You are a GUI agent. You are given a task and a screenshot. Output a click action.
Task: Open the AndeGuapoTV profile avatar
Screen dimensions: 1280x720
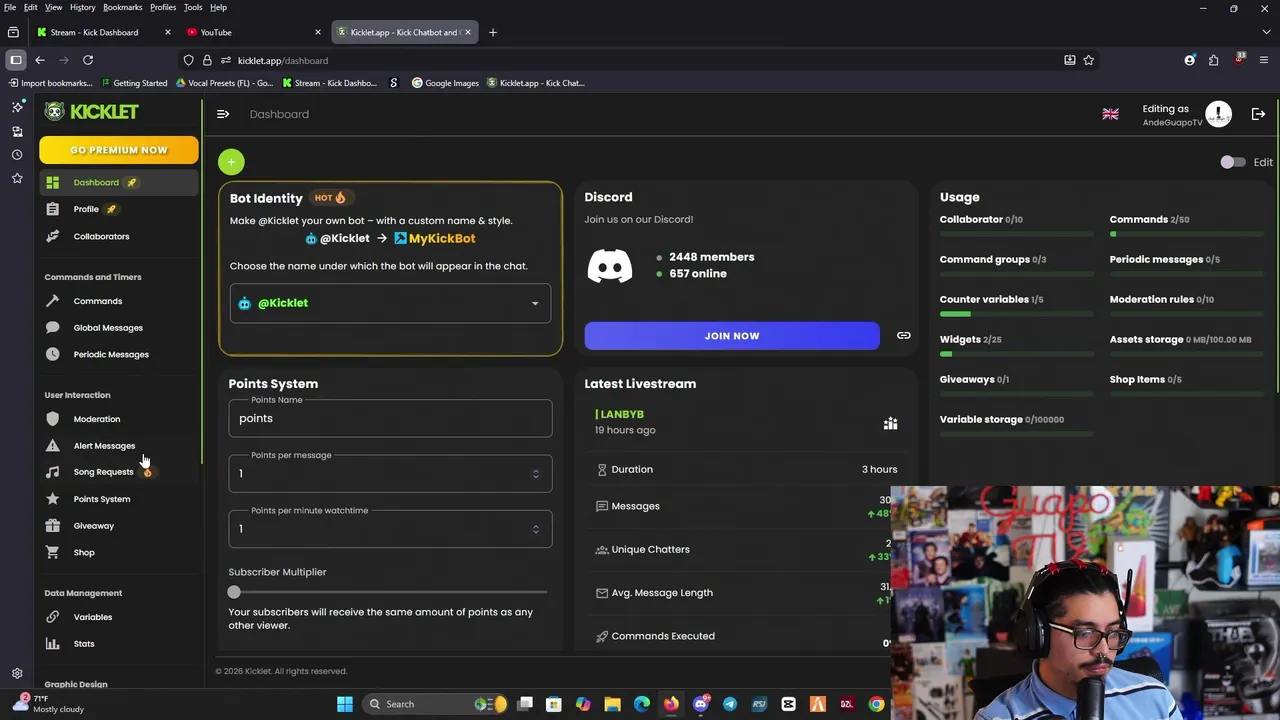click(1218, 114)
